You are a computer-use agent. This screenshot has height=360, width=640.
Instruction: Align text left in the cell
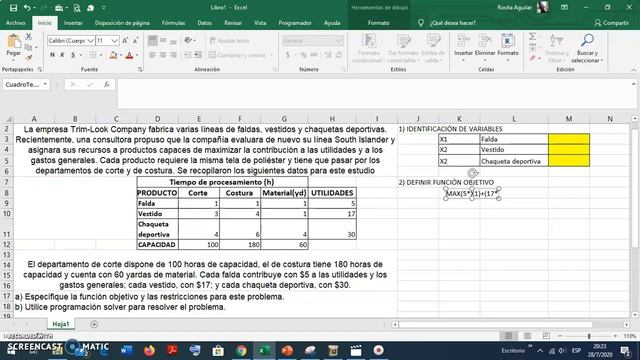click(153, 55)
